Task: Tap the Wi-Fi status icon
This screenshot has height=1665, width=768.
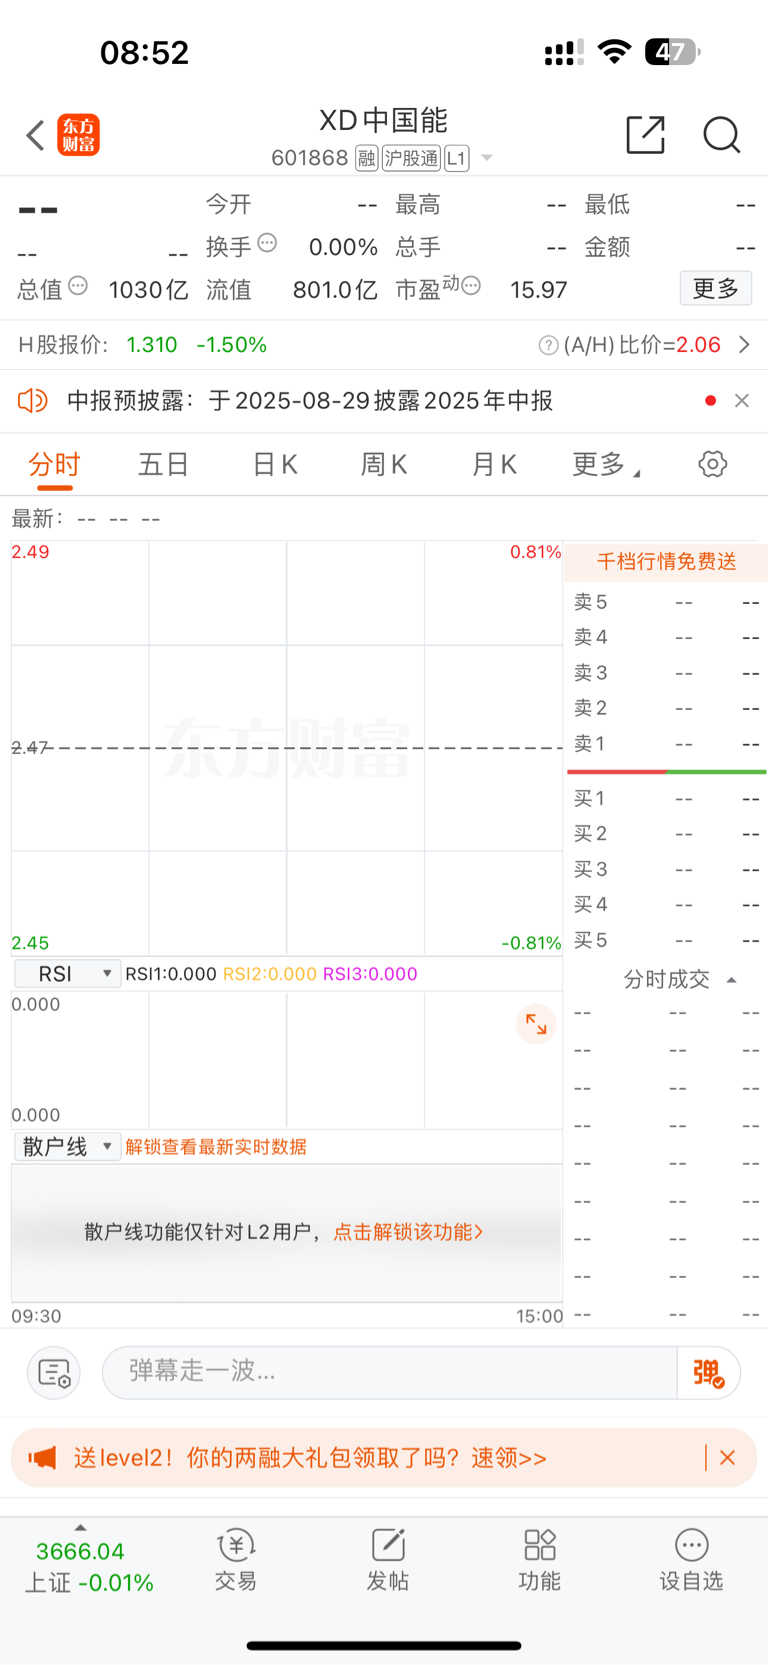Action: [614, 51]
